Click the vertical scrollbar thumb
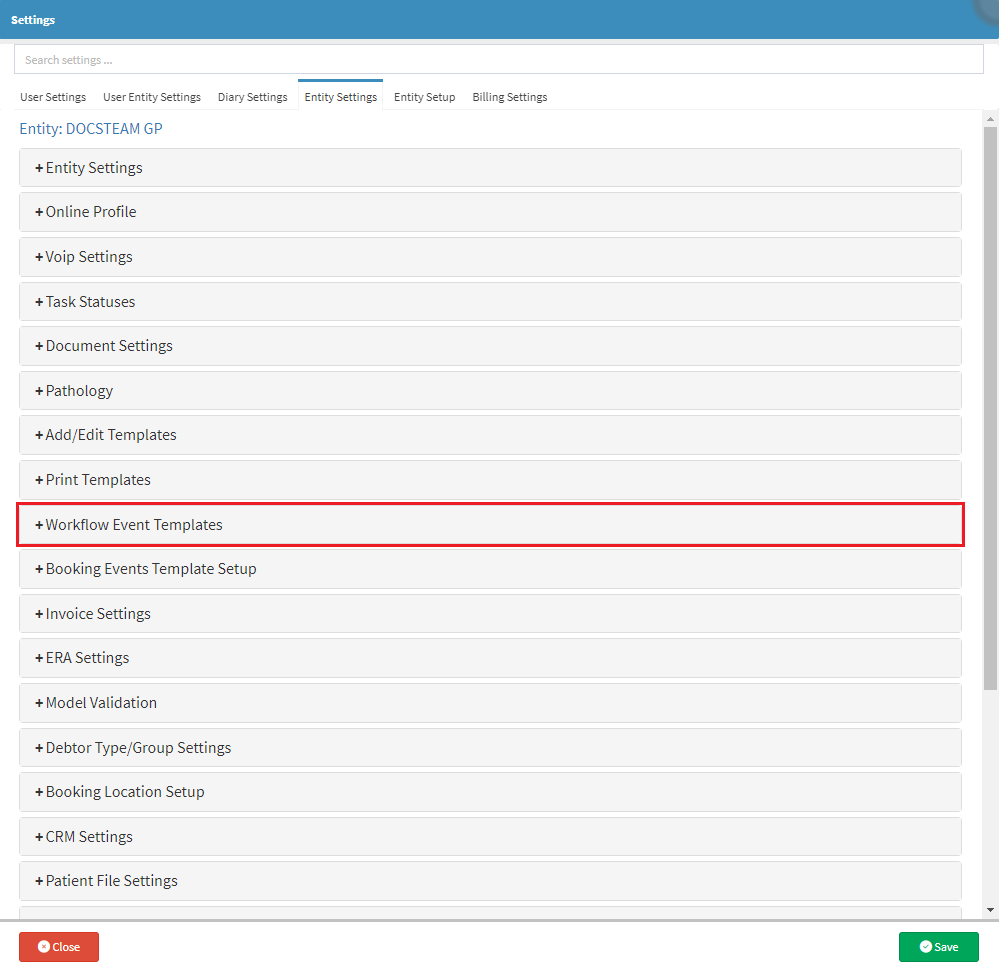 coord(990,408)
